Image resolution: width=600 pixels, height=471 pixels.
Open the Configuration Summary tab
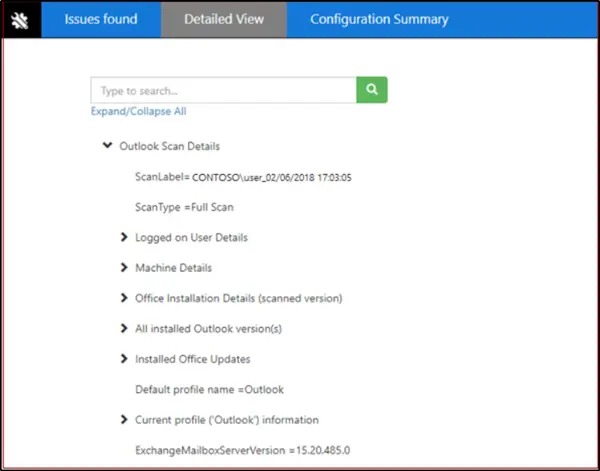coord(379,20)
